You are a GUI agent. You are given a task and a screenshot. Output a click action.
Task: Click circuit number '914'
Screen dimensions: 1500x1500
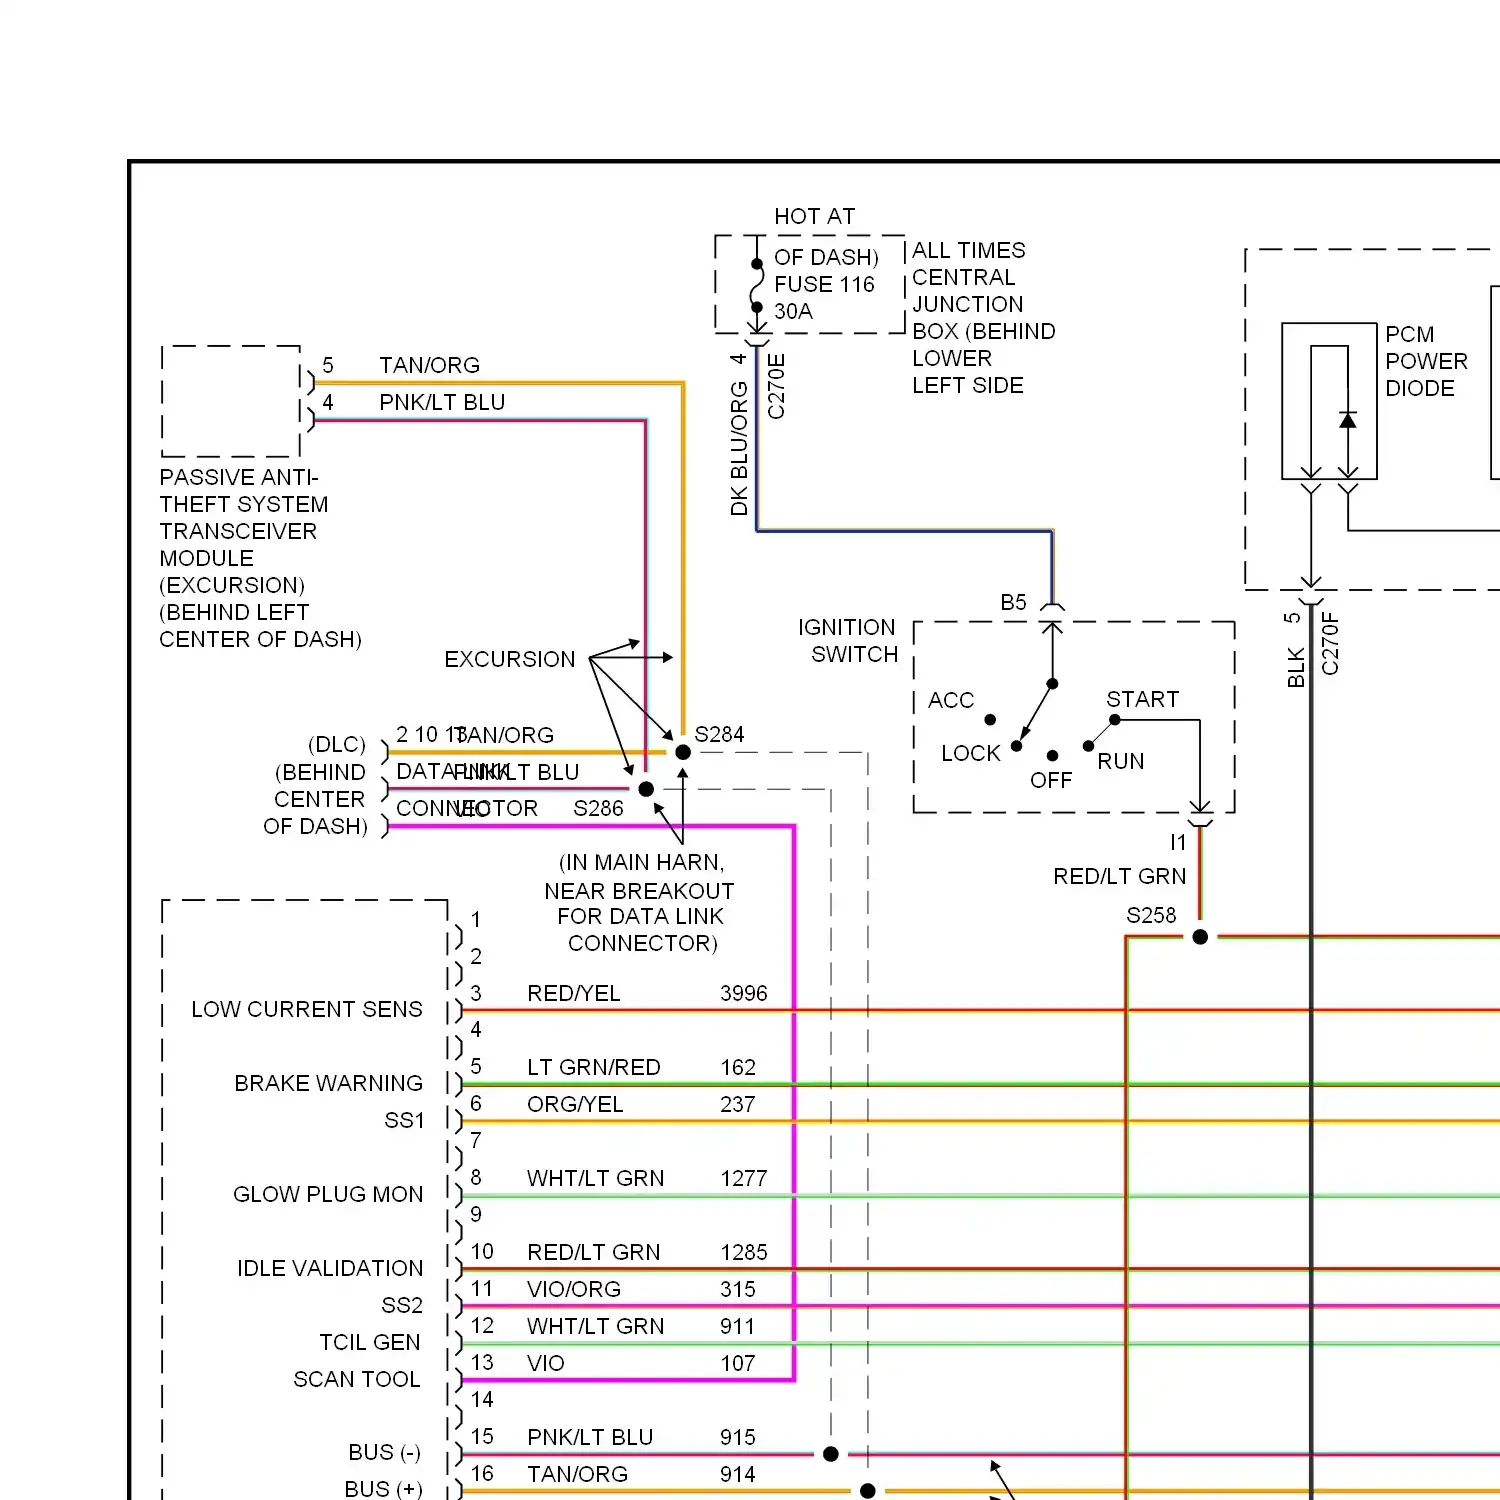click(x=737, y=1474)
